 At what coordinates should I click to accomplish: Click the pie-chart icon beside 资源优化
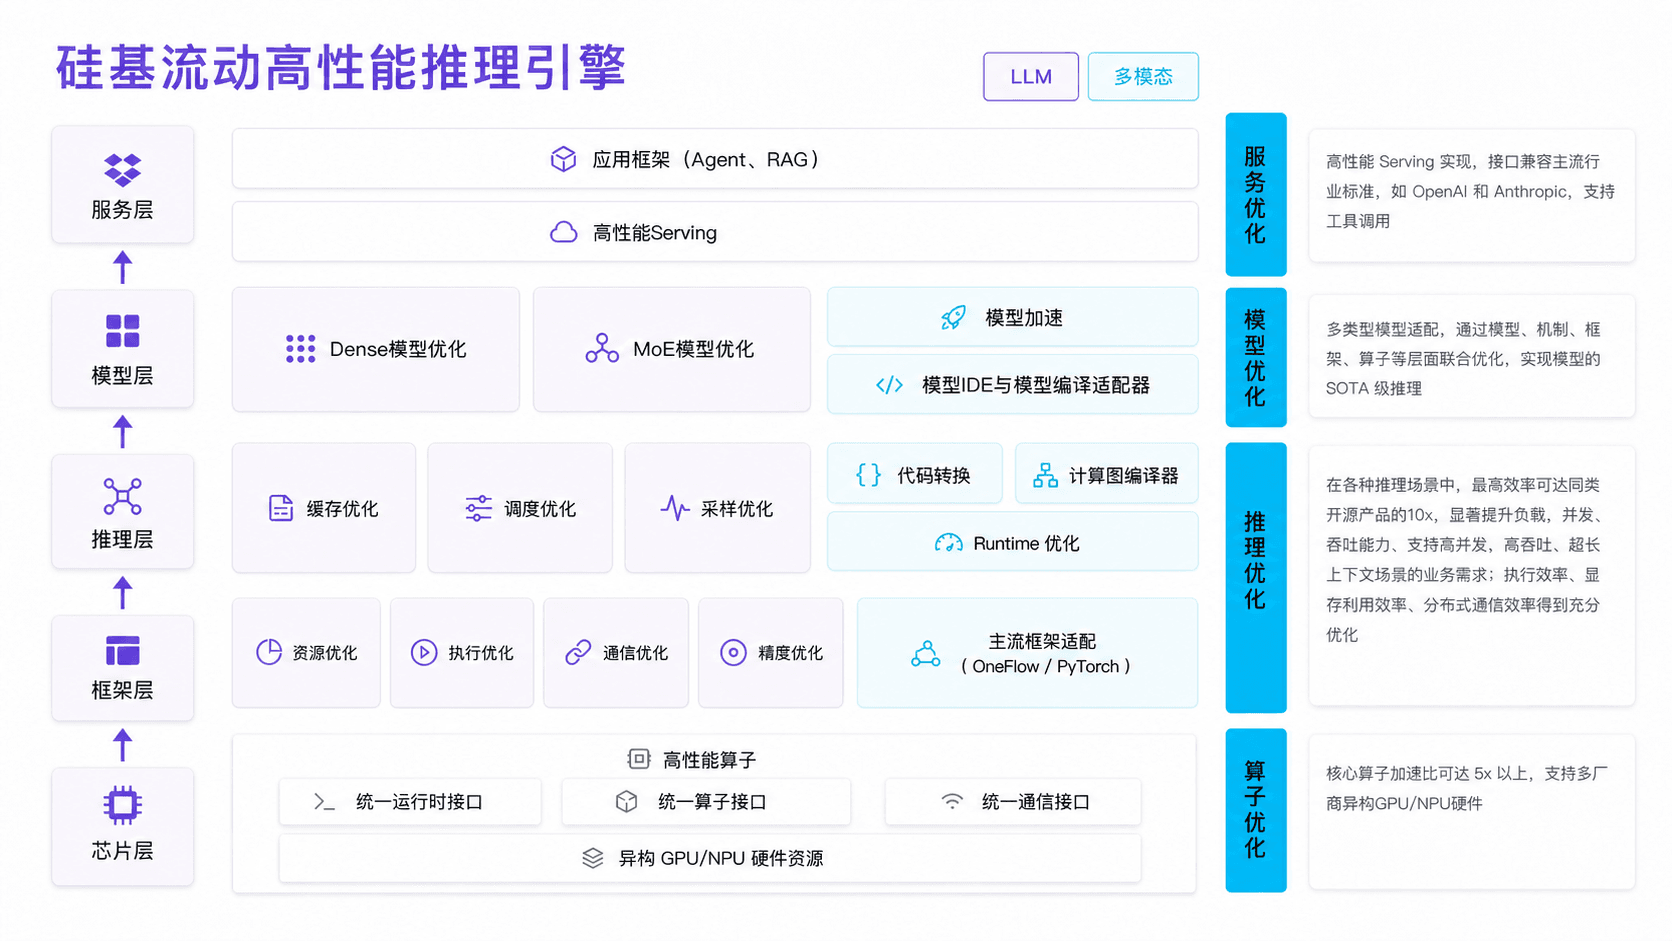tap(269, 652)
